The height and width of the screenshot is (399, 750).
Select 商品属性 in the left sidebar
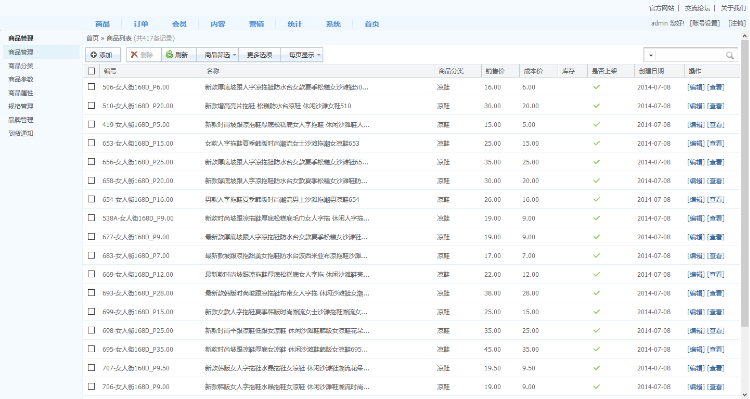coord(21,93)
